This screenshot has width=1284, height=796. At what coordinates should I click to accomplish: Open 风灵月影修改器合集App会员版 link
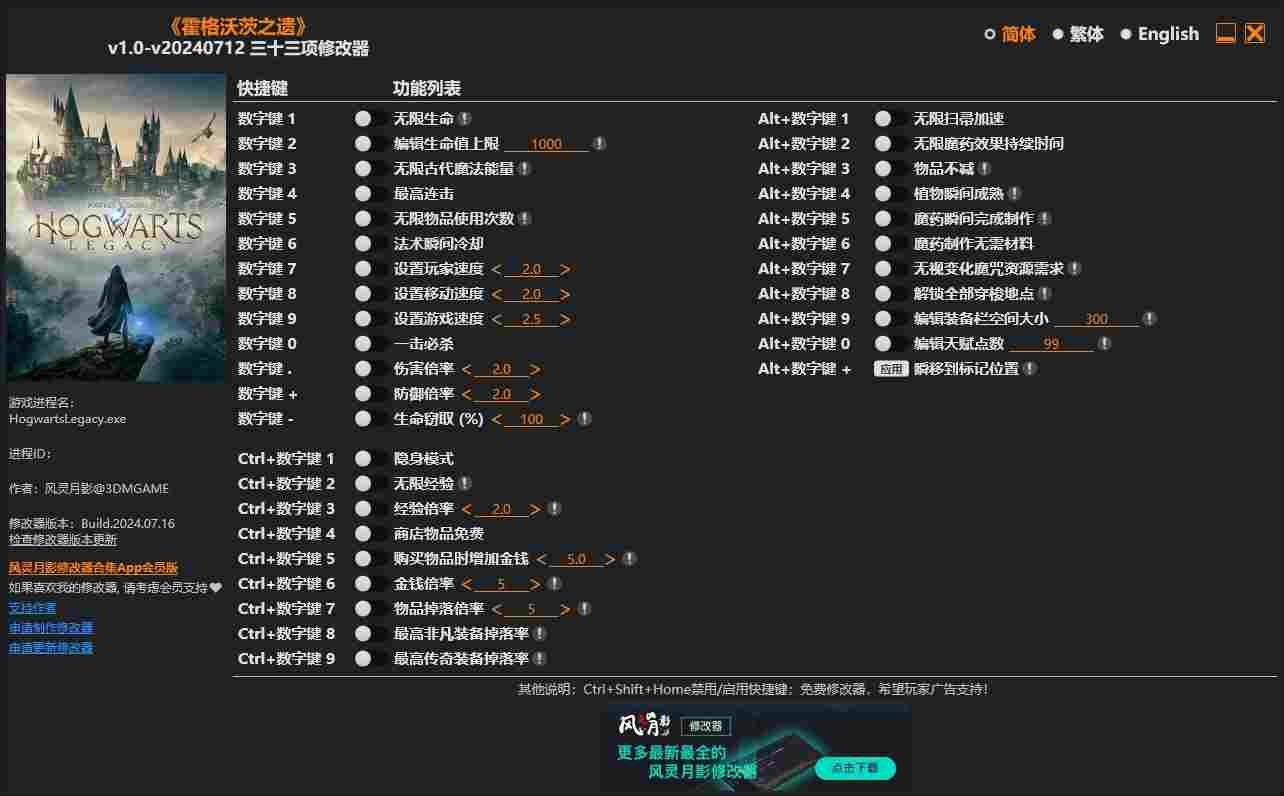pyautogui.click(x=93, y=567)
